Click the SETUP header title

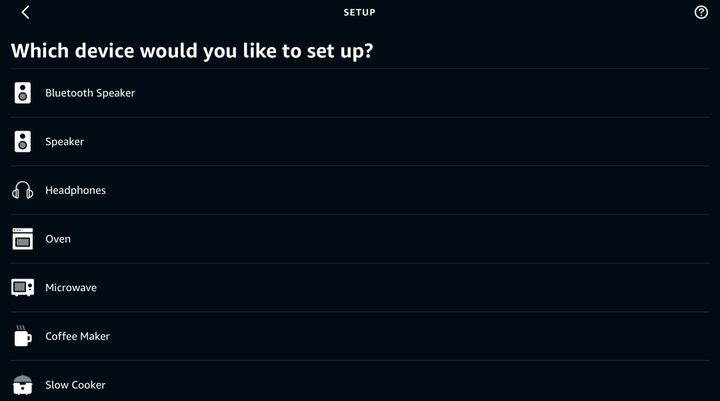pos(360,12)
